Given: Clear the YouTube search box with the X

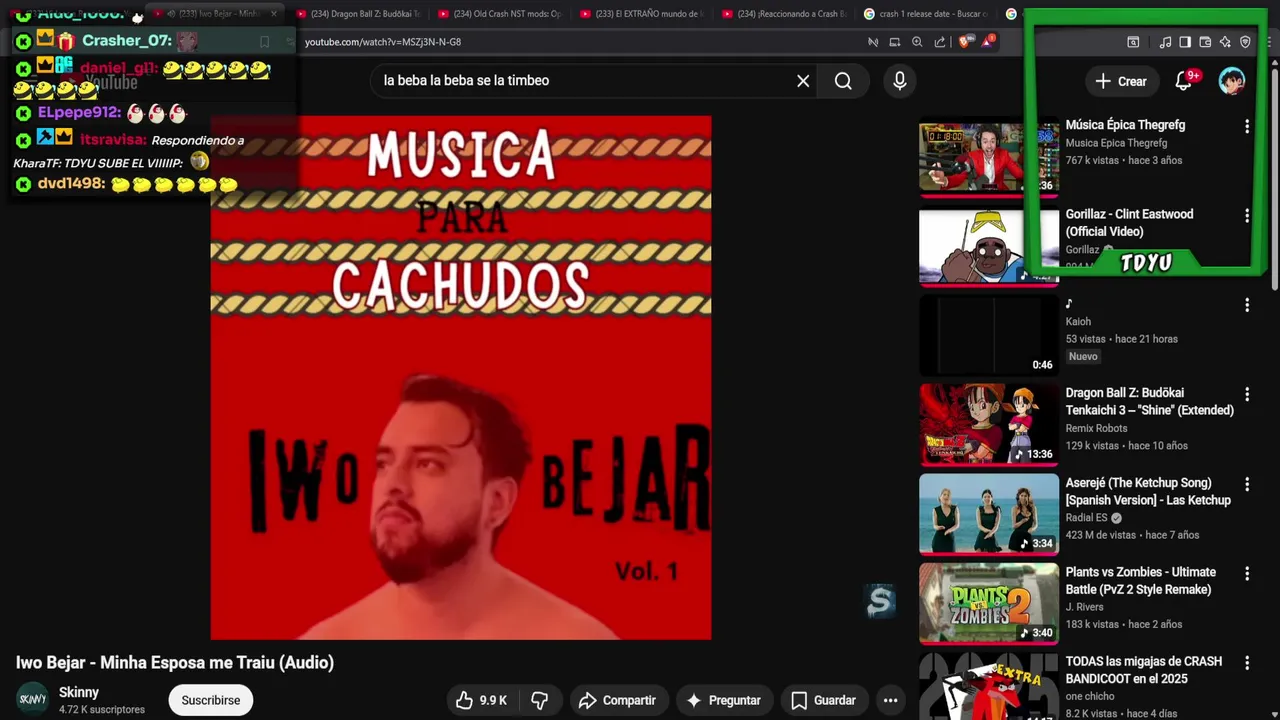Looking at the screenshot, I should [x=803, y=81].
